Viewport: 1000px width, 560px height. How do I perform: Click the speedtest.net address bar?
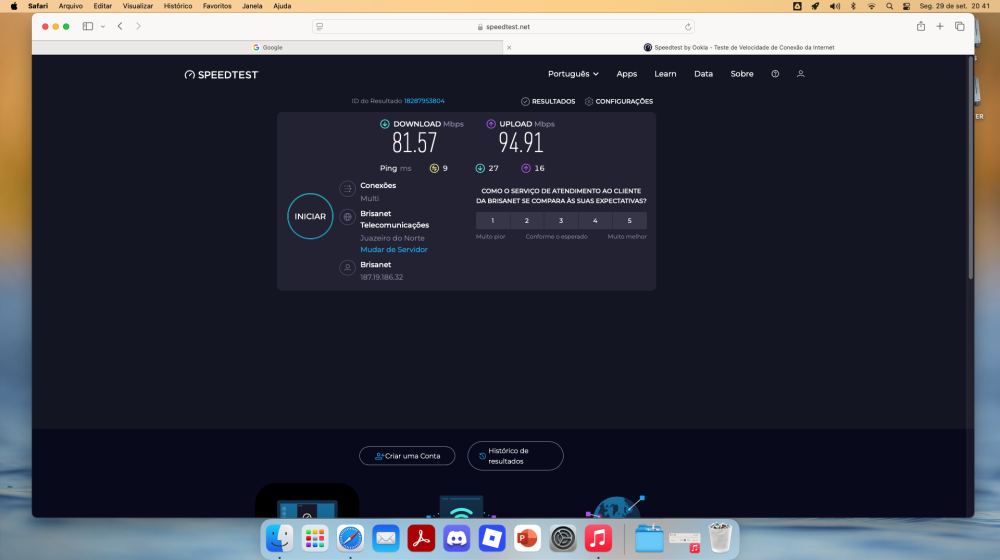click(x=503, y=27)
